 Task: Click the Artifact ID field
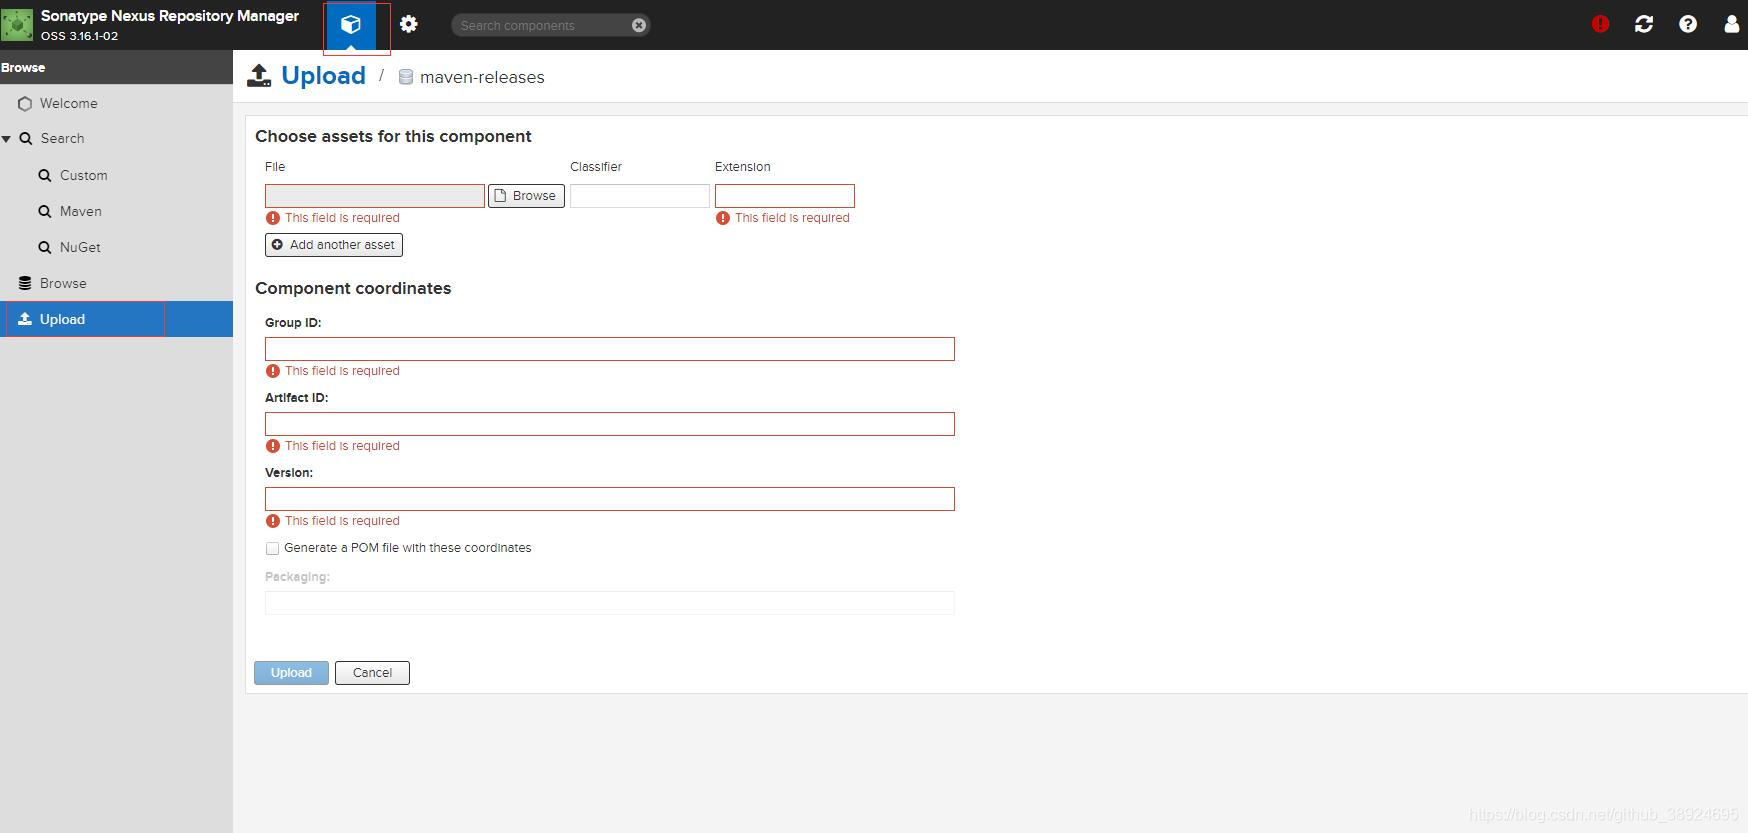coord(610,424)
